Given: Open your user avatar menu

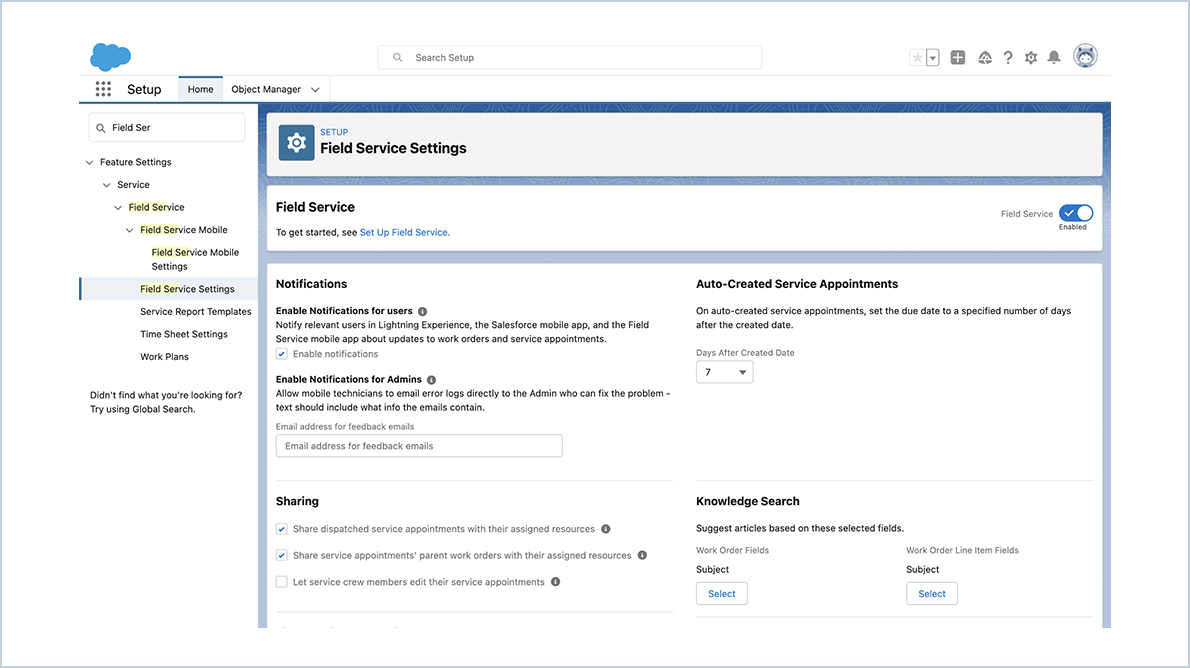Looking at the screenshot, I should pos(1085,57).
